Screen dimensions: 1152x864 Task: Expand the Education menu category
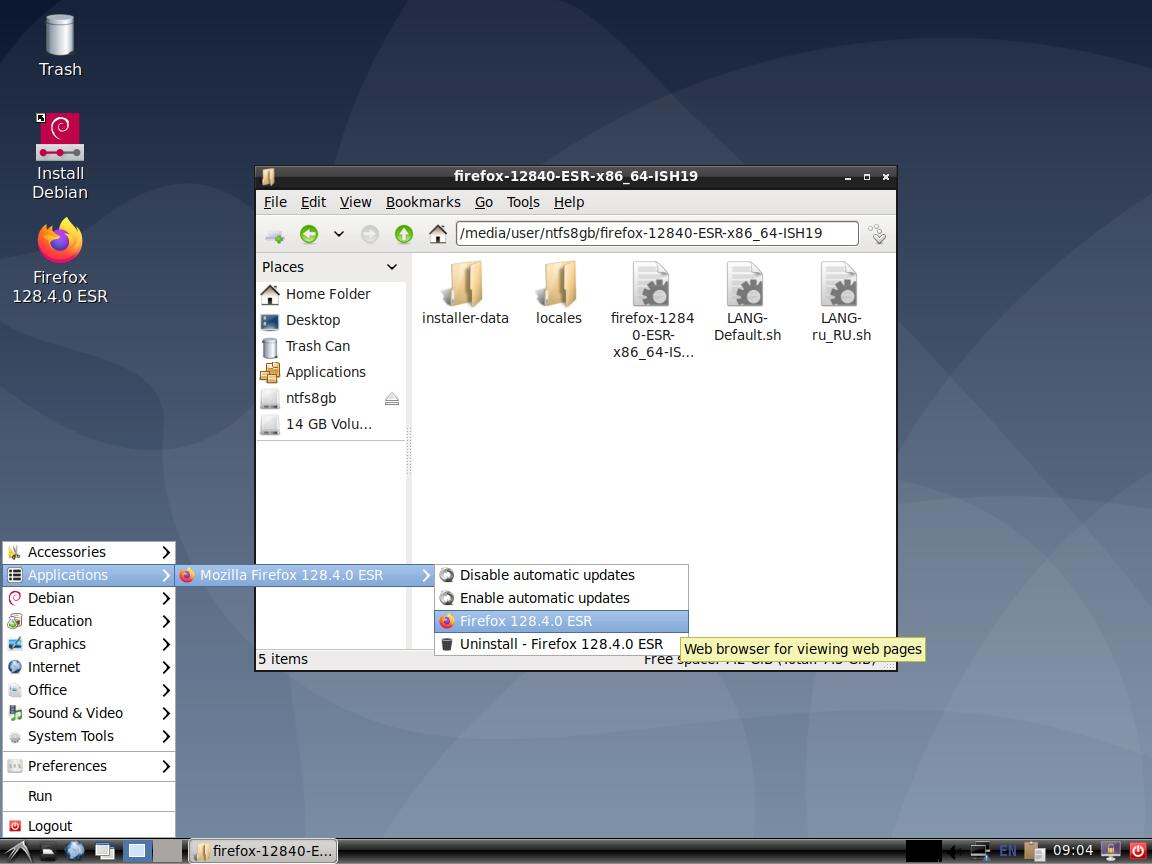pos(89,621)
